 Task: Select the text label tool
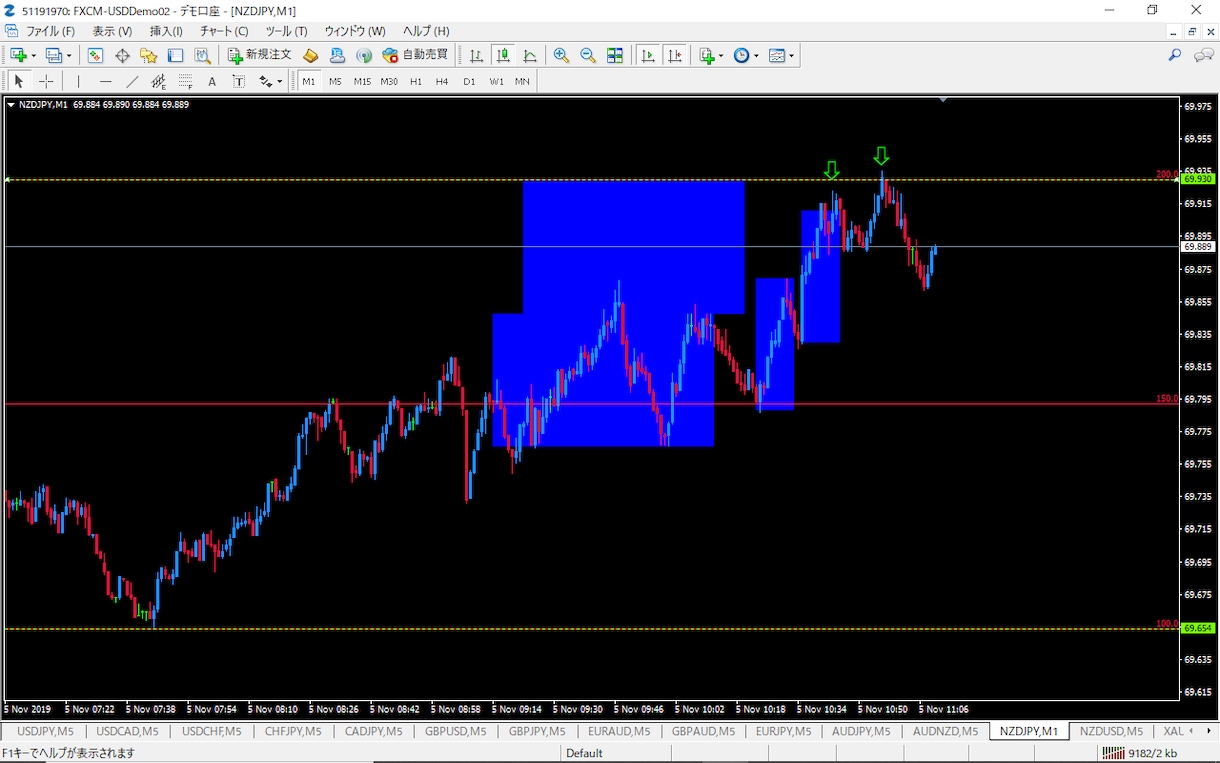pos(238,81)
